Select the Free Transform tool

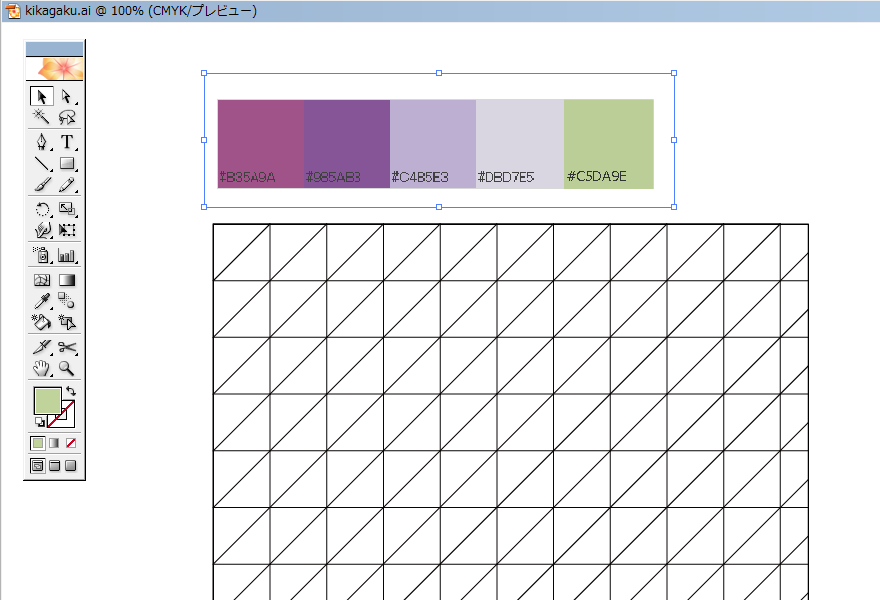[67, 230]
